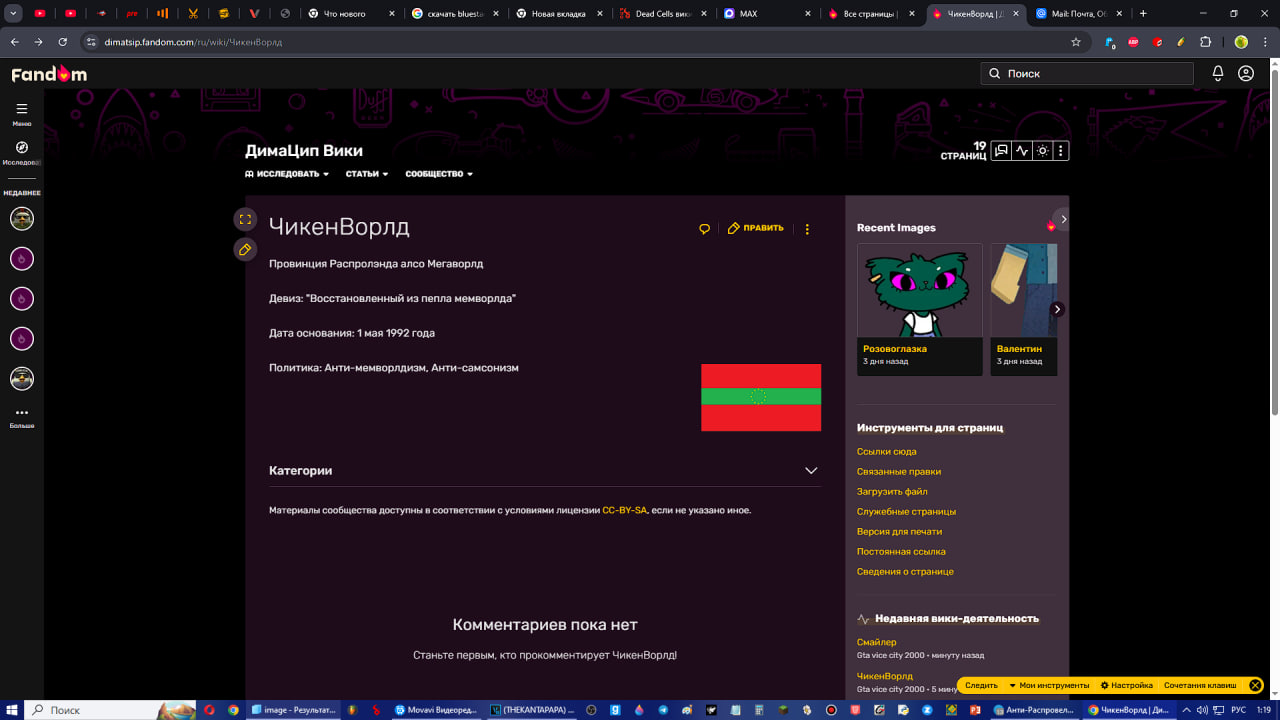Viewport: 1280px width, 720px height.
Task: Expand the Категории section chevron
Action: point(811,471)
